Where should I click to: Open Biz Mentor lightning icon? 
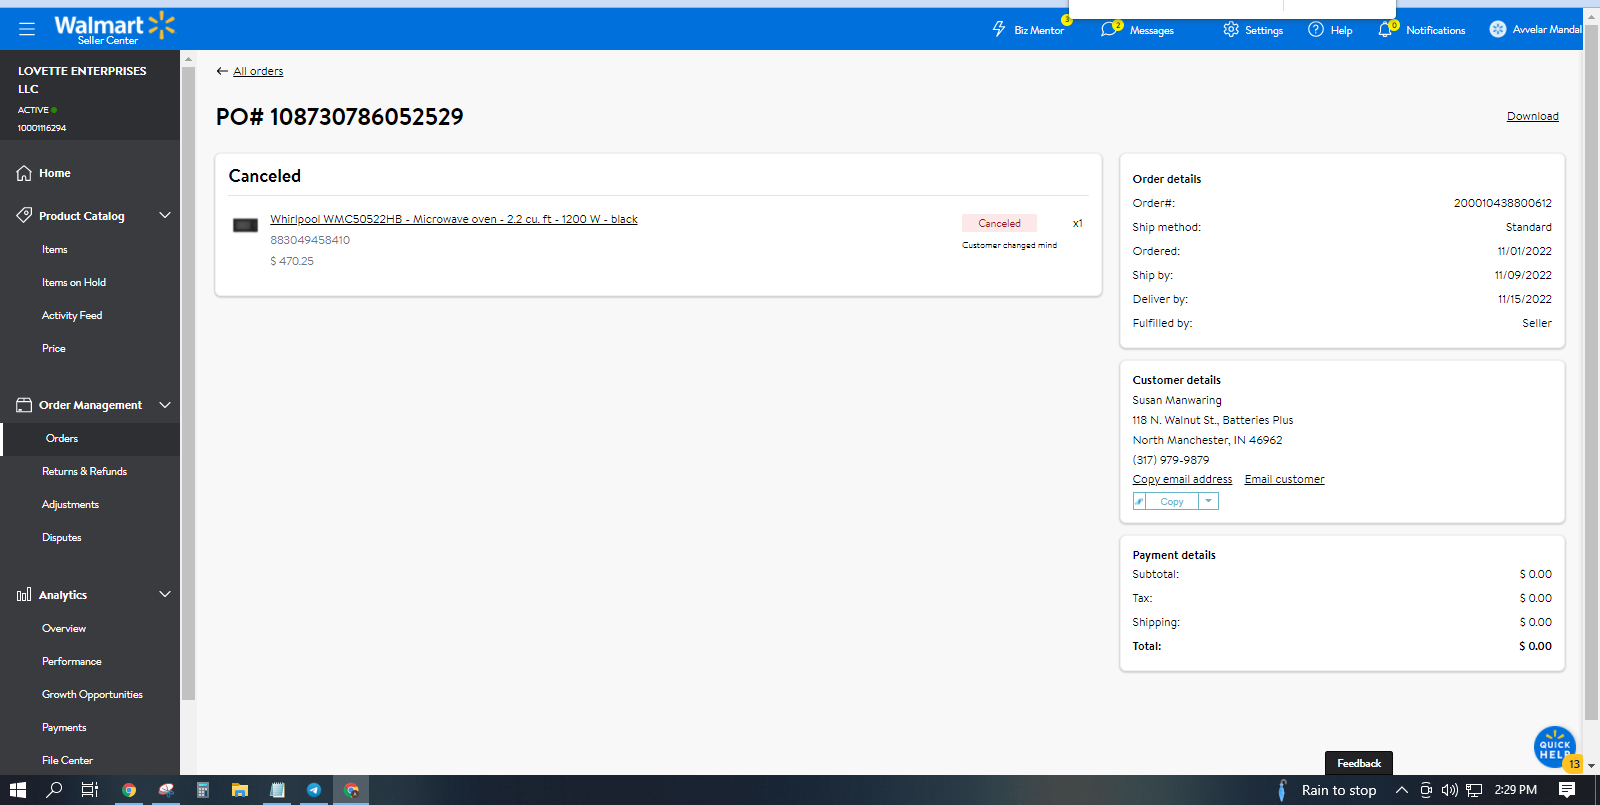click(999, 29)
